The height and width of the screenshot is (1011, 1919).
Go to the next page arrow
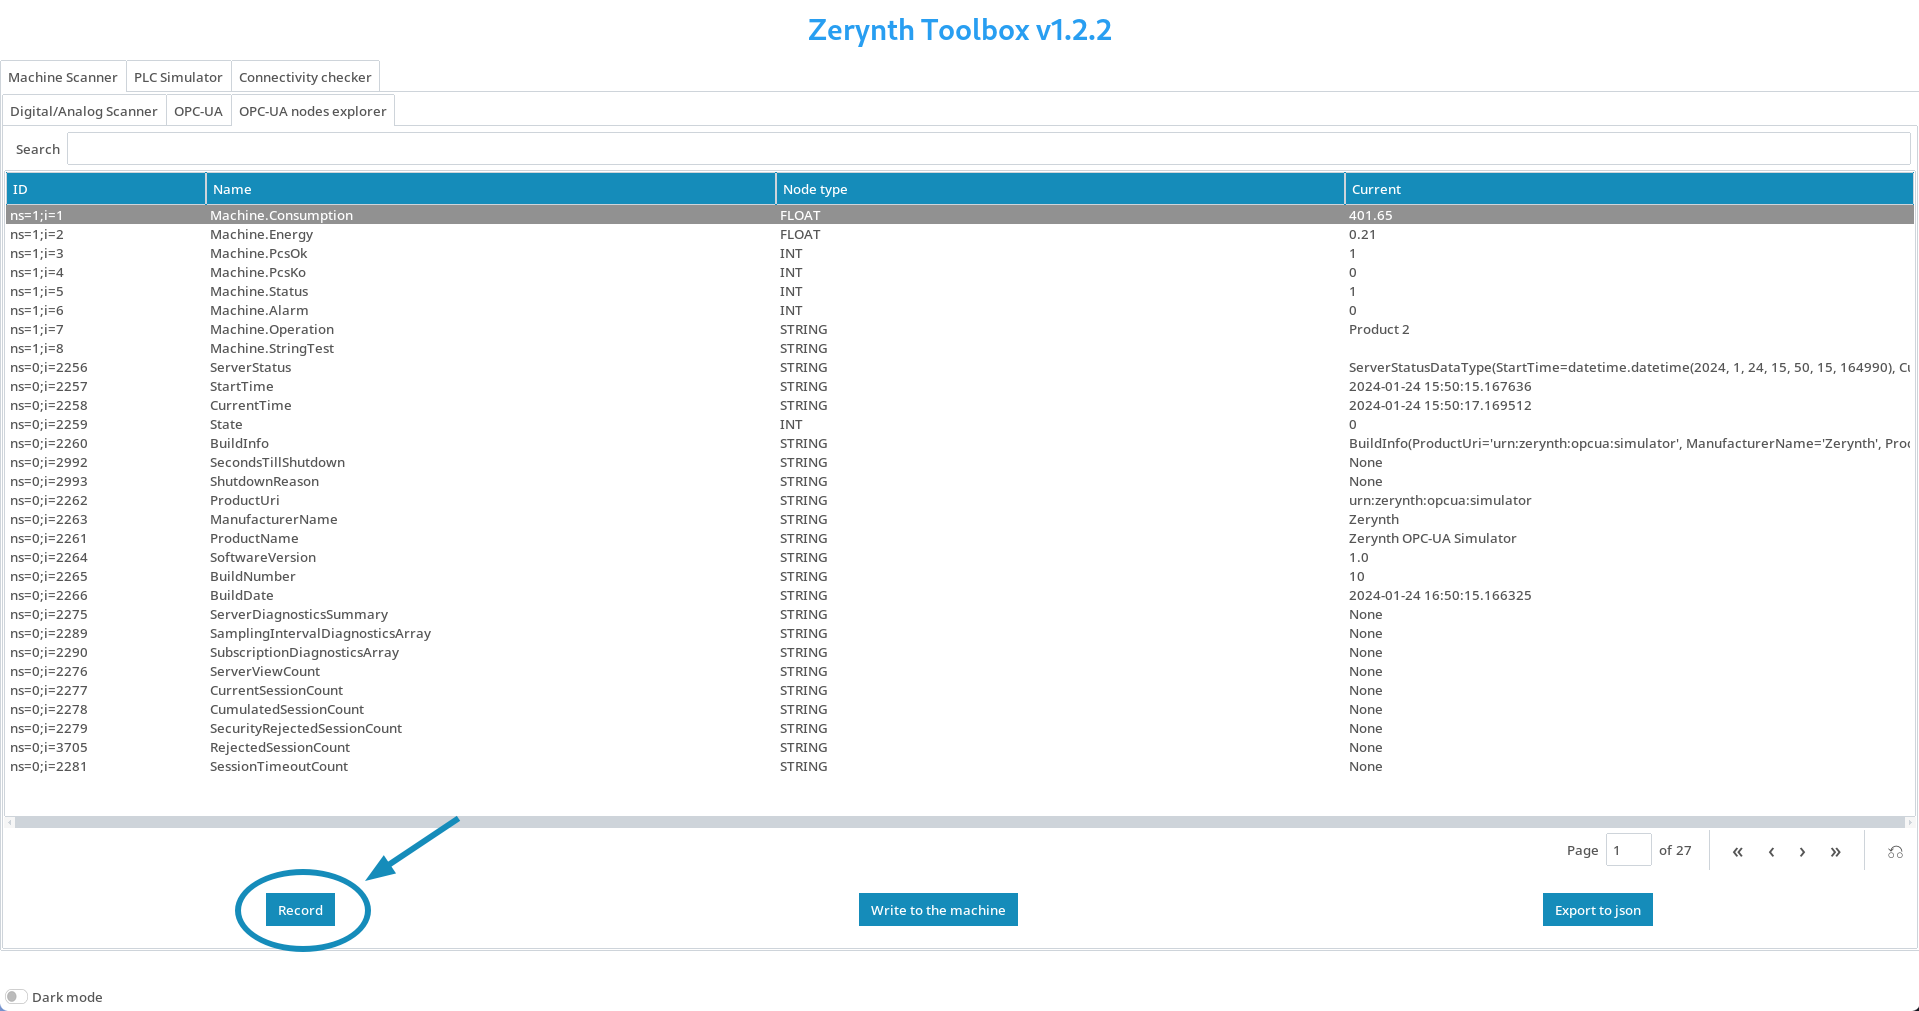point(1802,852)
